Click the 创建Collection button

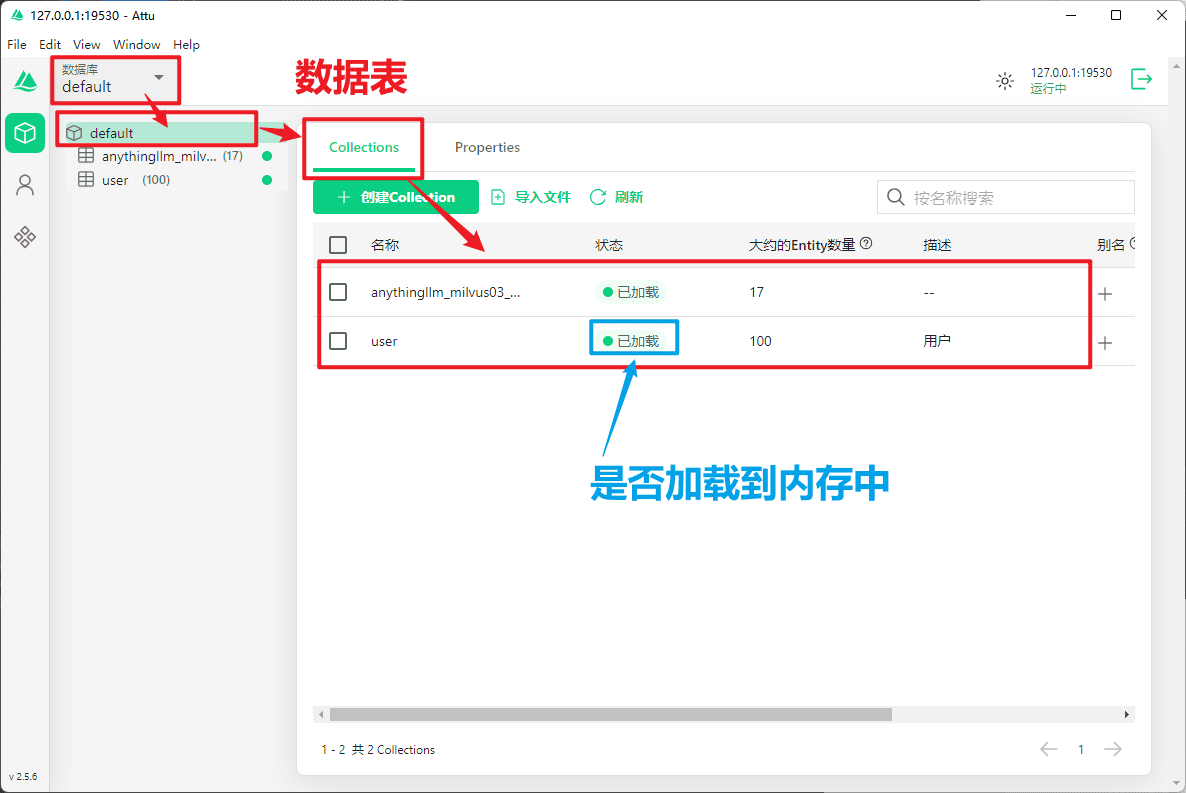396,197
